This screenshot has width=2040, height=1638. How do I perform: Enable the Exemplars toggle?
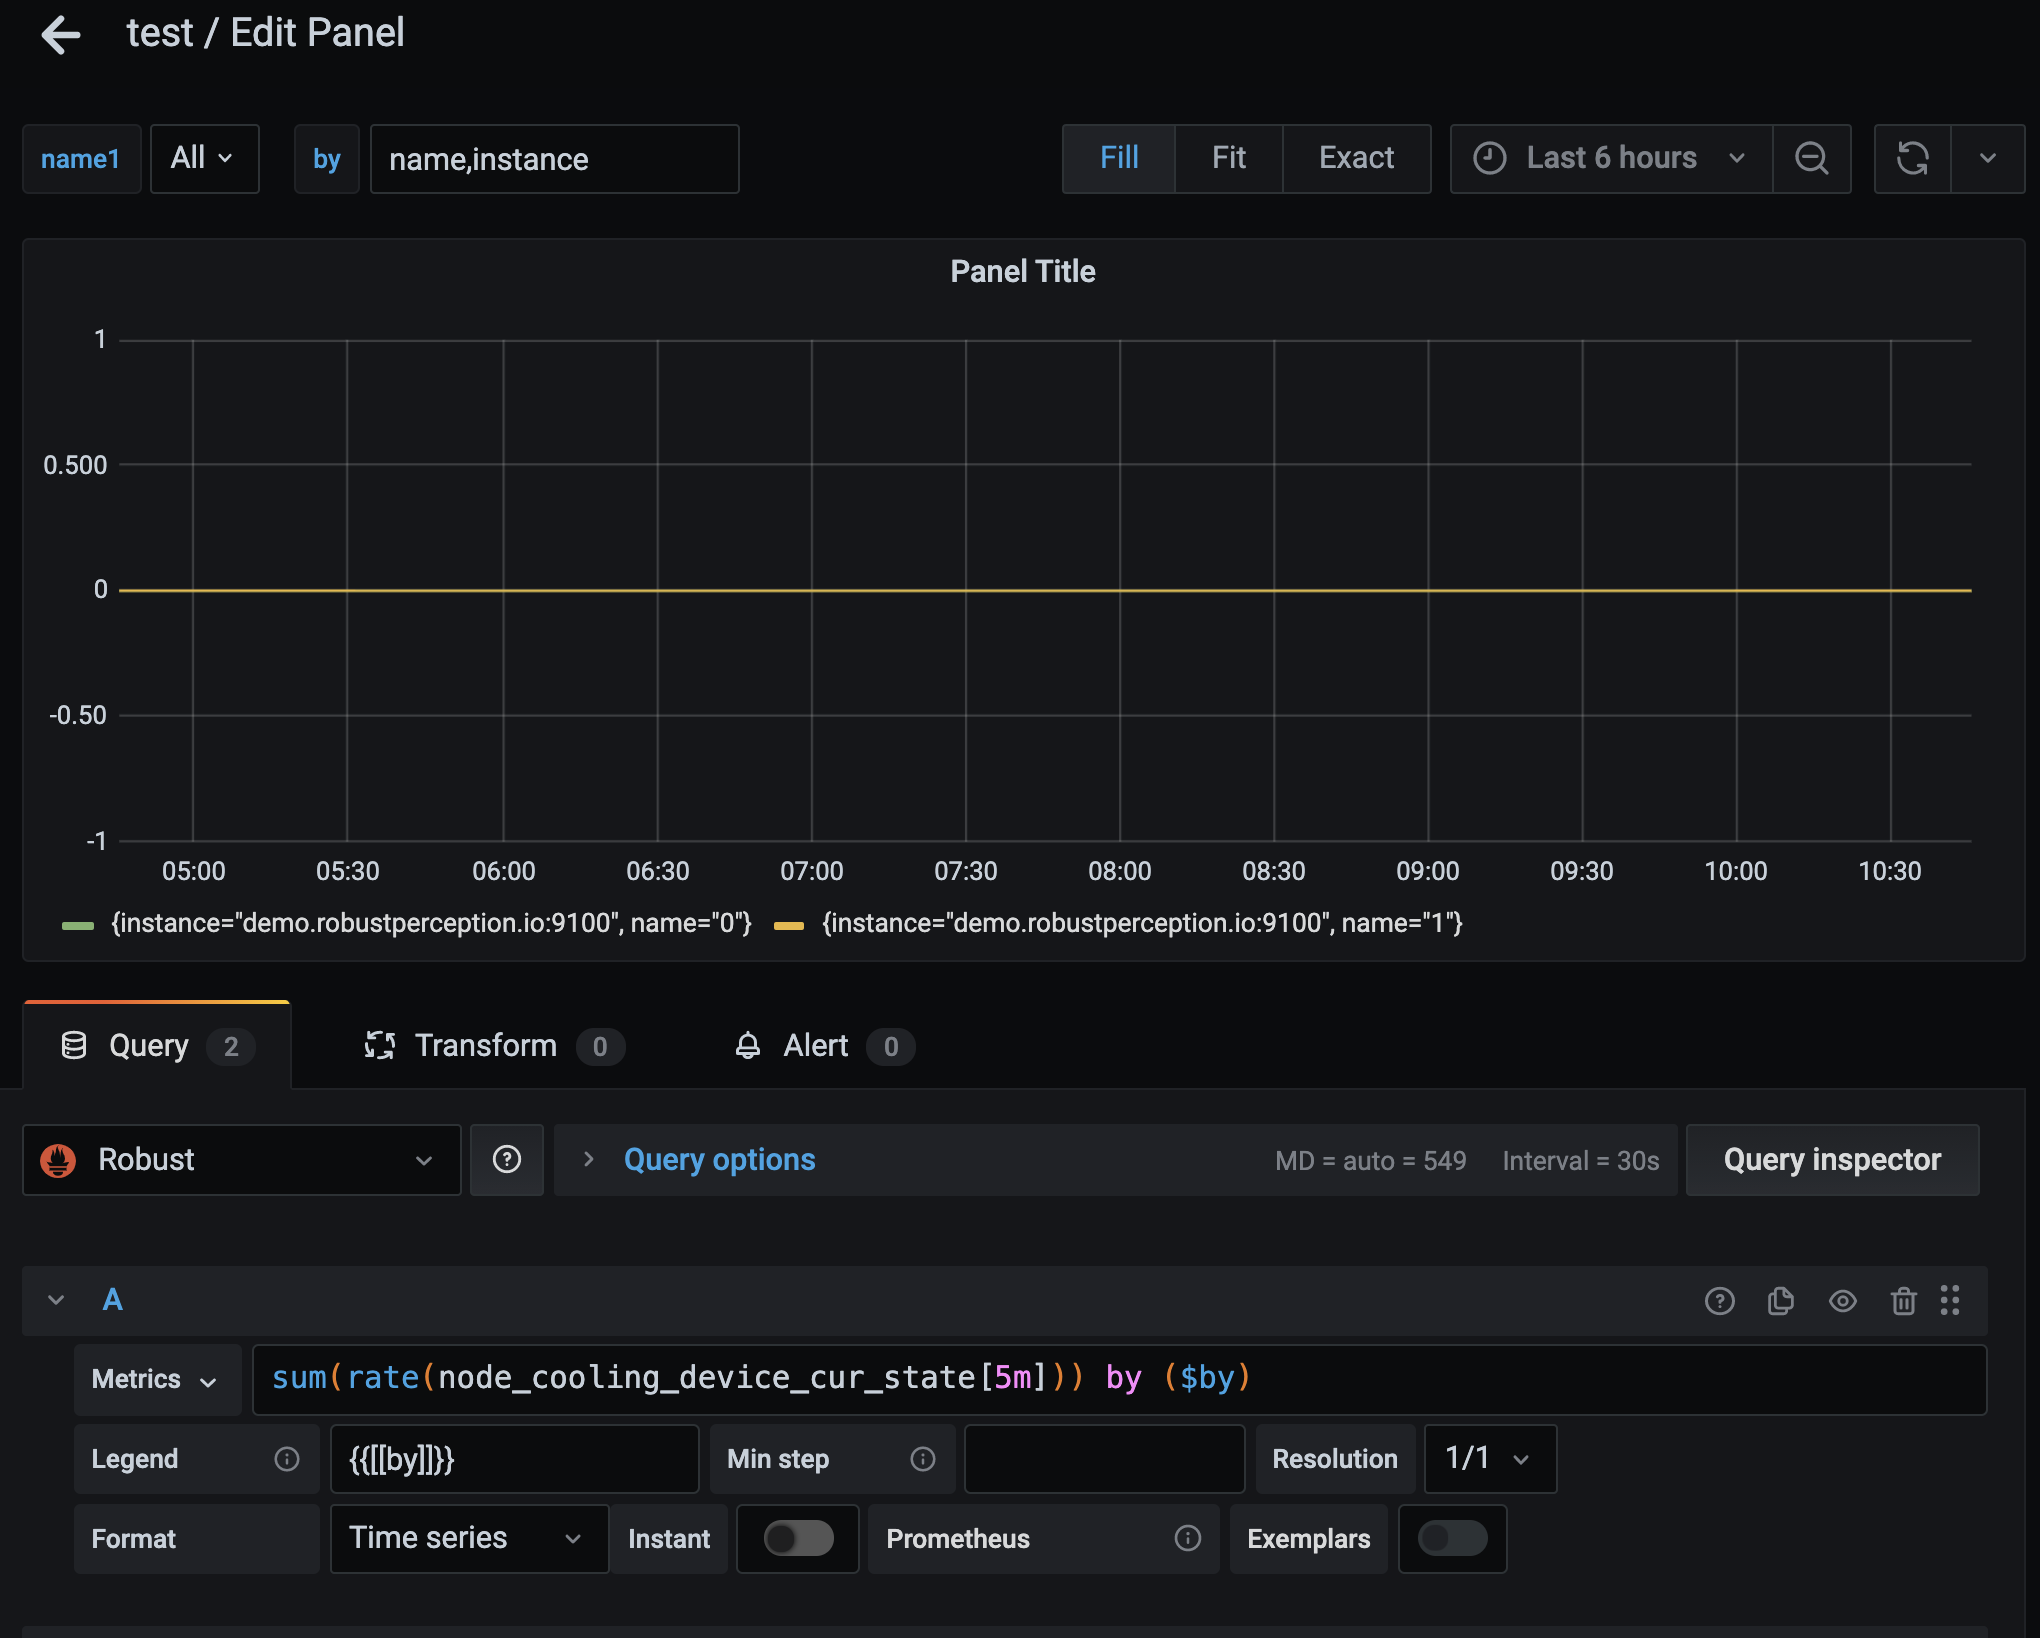click(1452, 1539)
